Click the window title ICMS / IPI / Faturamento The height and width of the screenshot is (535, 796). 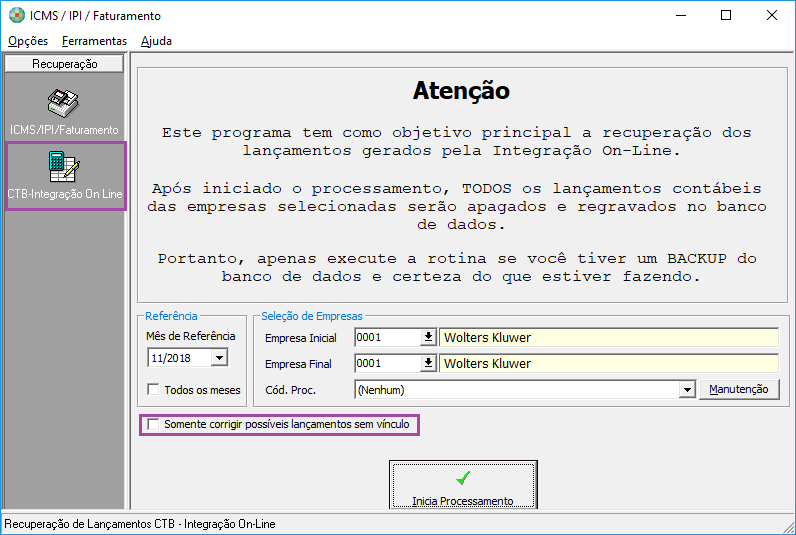pyautogui.click(x=95, y=16)
